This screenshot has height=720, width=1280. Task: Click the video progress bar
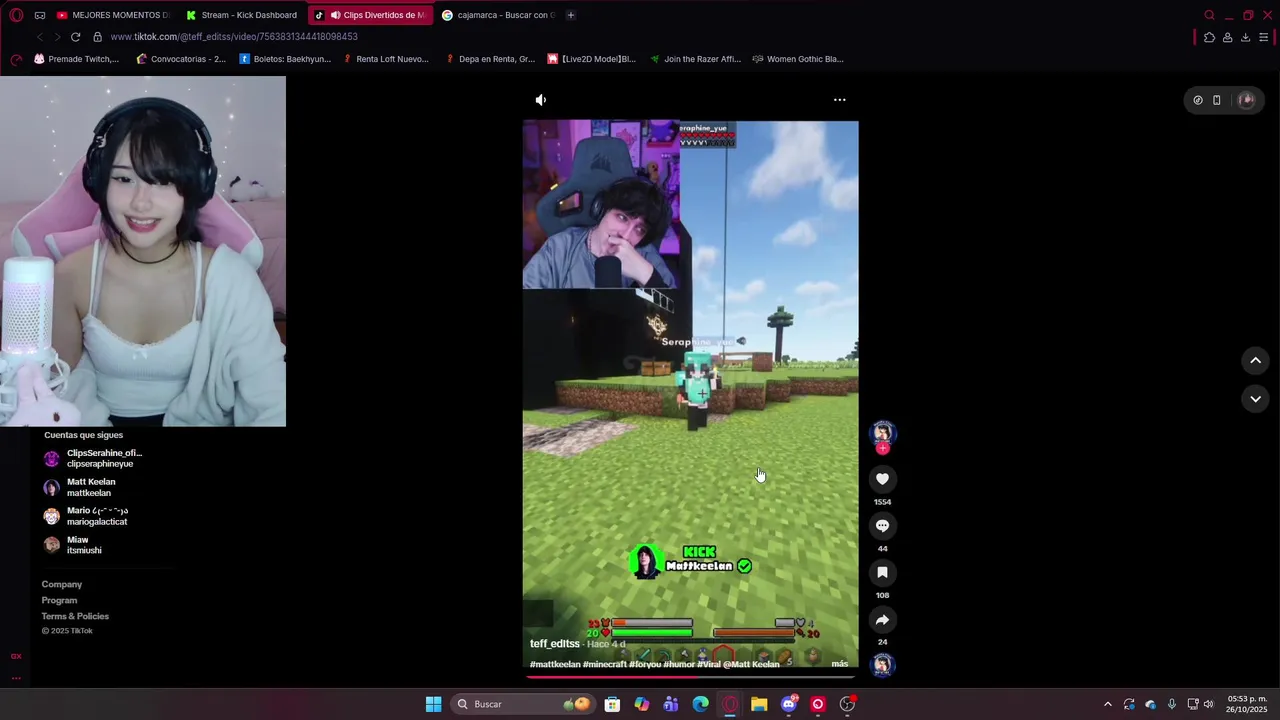tap(690, 677)
